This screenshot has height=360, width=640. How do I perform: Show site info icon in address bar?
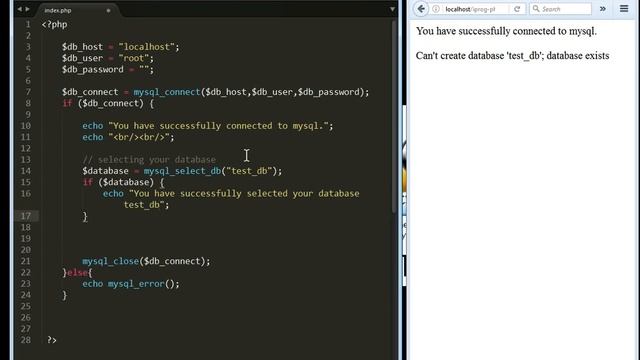[436, 9]
